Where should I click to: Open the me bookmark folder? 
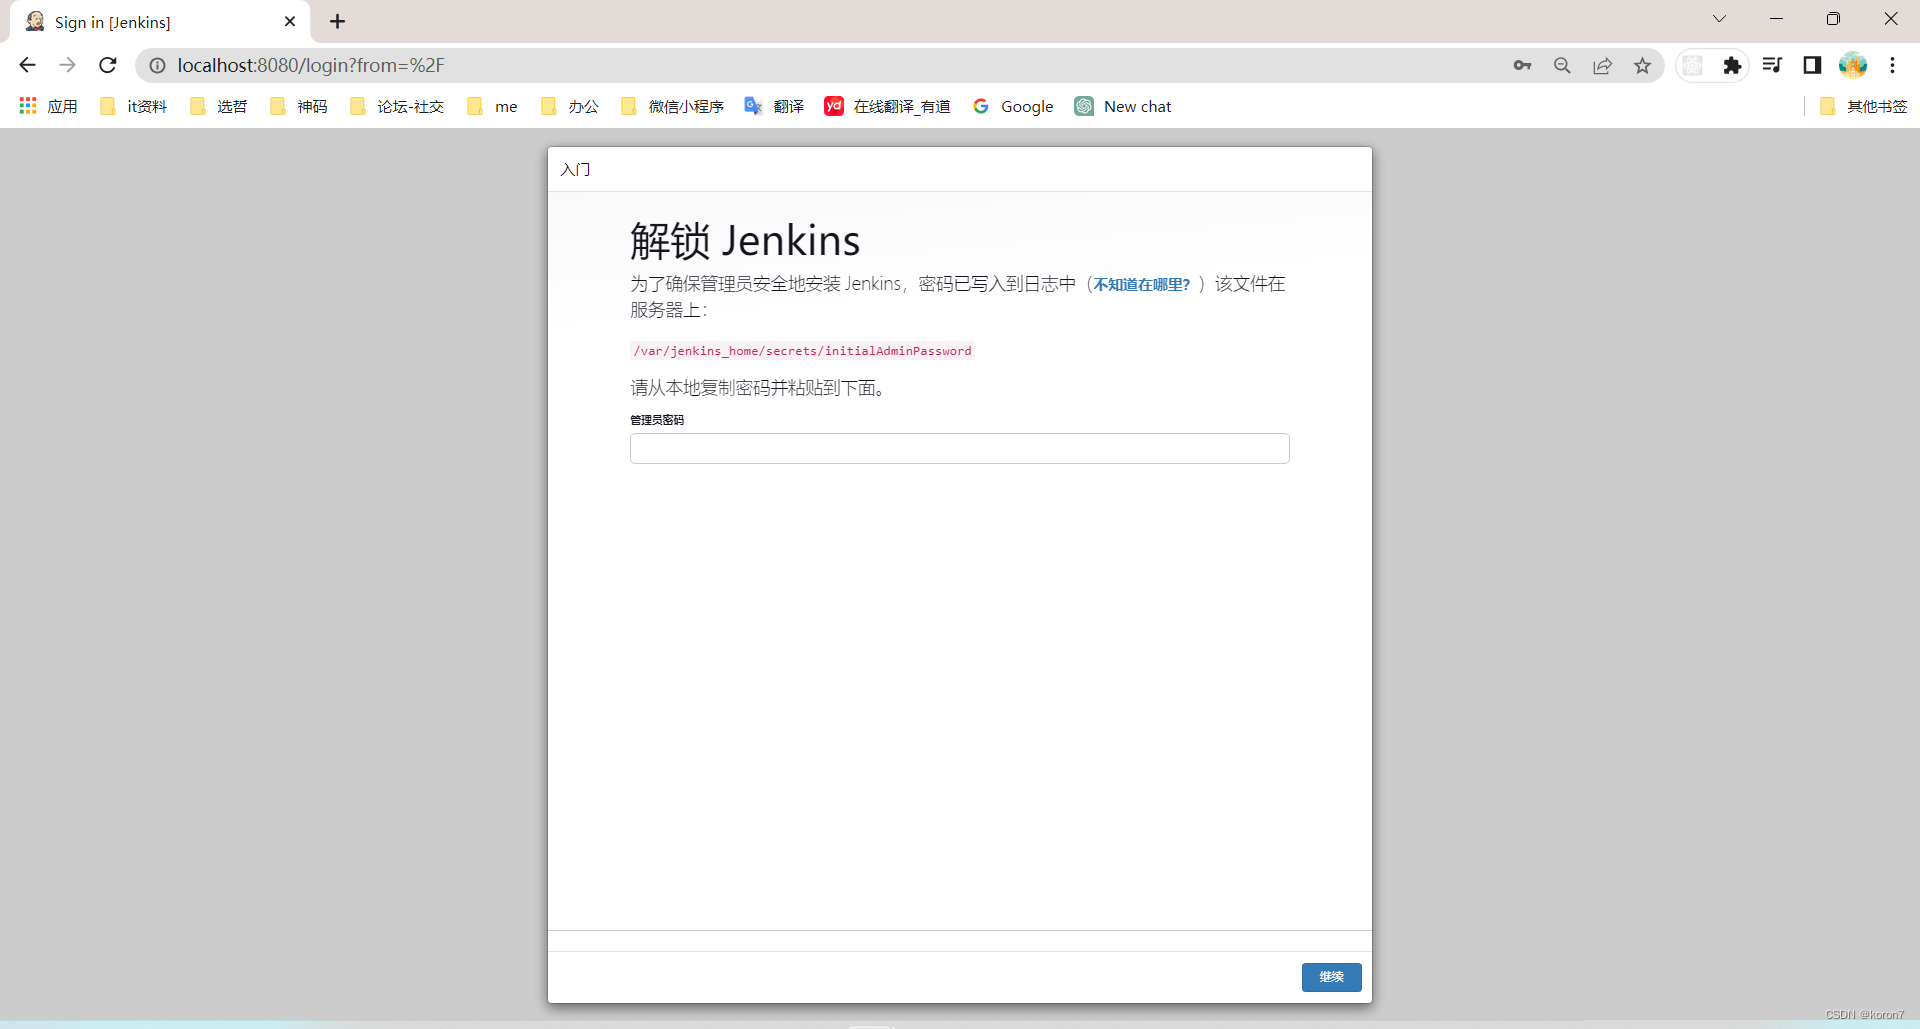[493, 106]
